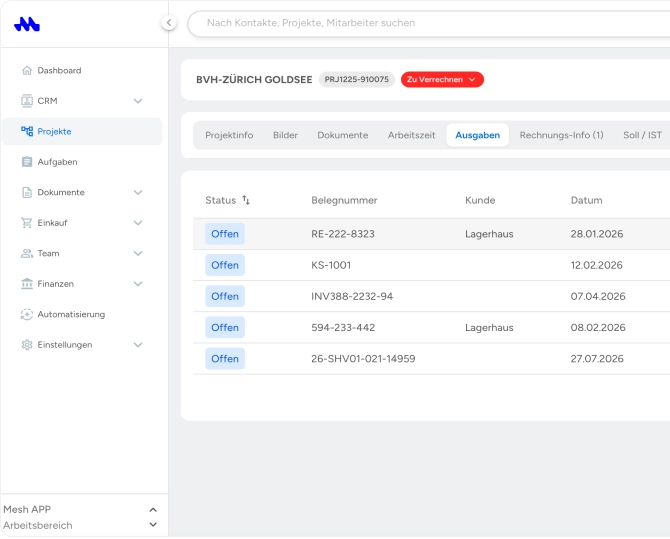Expand the Team submenu chevron

(x=138, y=253)
